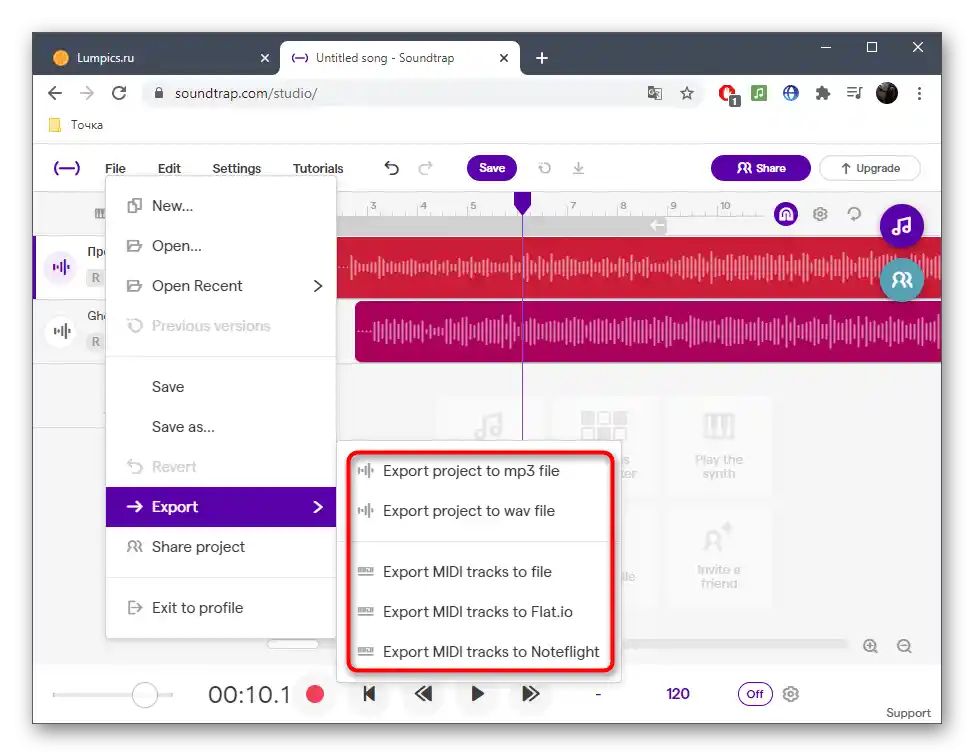The height and width of the screenshot is (756, 974).
Task: Fast forward the playback
Action: point(530,694)
